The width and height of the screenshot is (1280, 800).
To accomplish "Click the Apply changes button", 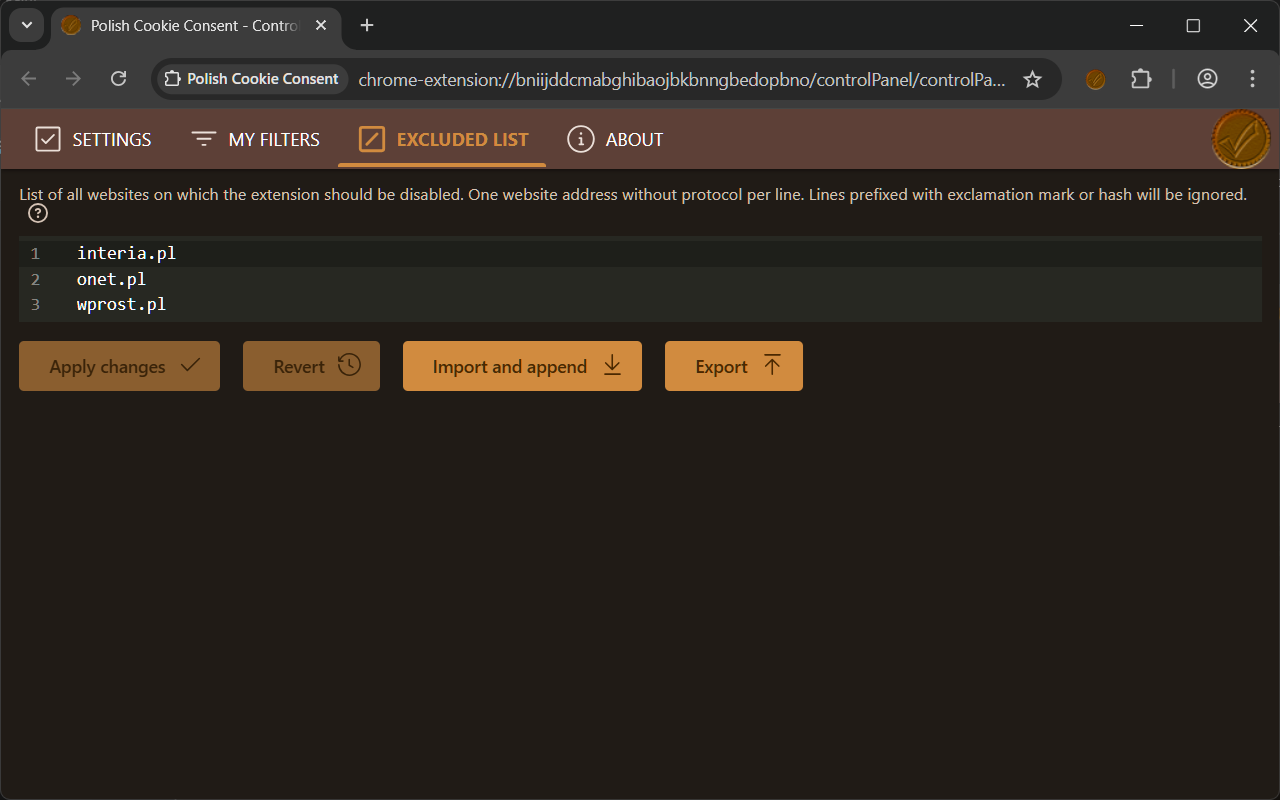I will (x=119, y=366).
